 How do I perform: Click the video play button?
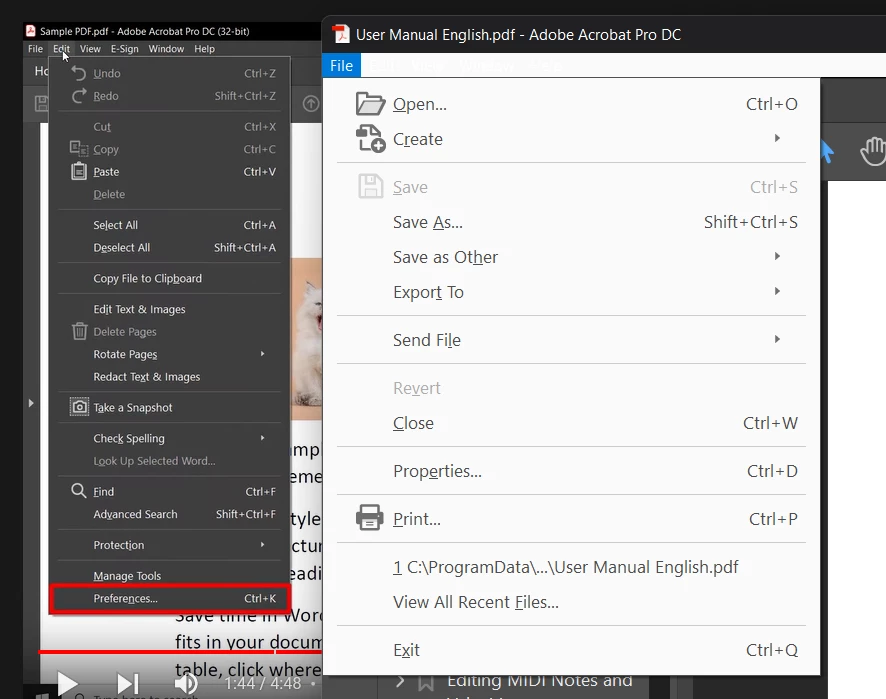coord(67,684)
